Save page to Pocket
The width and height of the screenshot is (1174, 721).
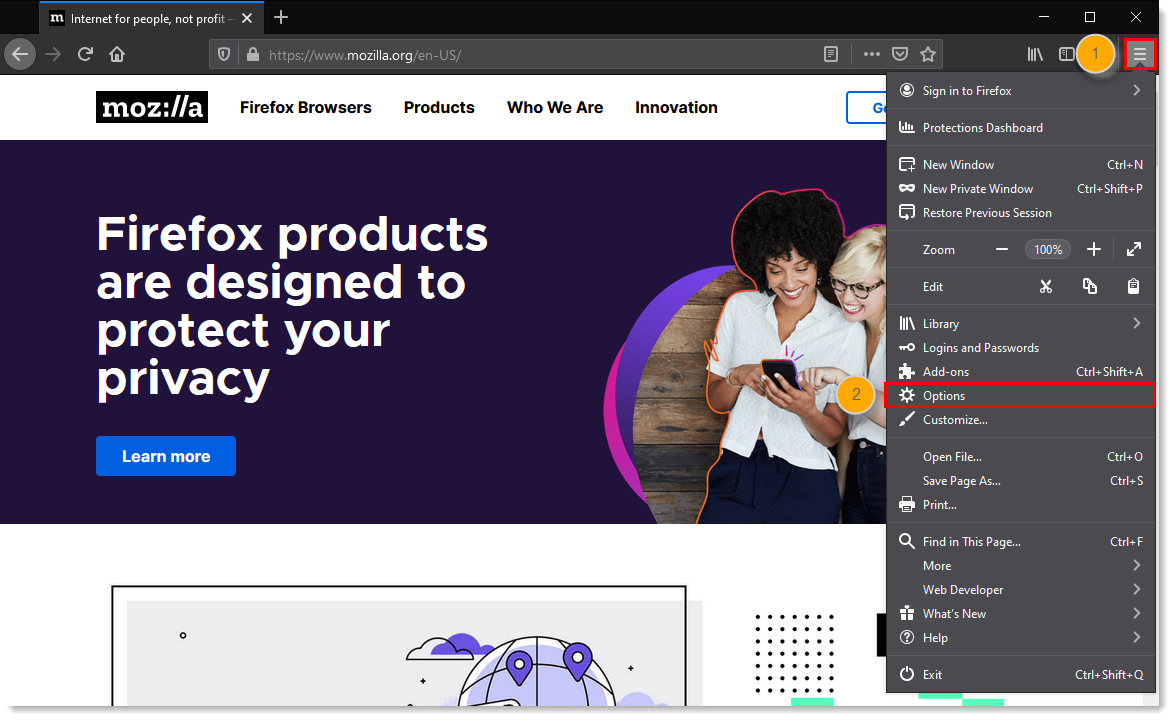tap(900, 54)
